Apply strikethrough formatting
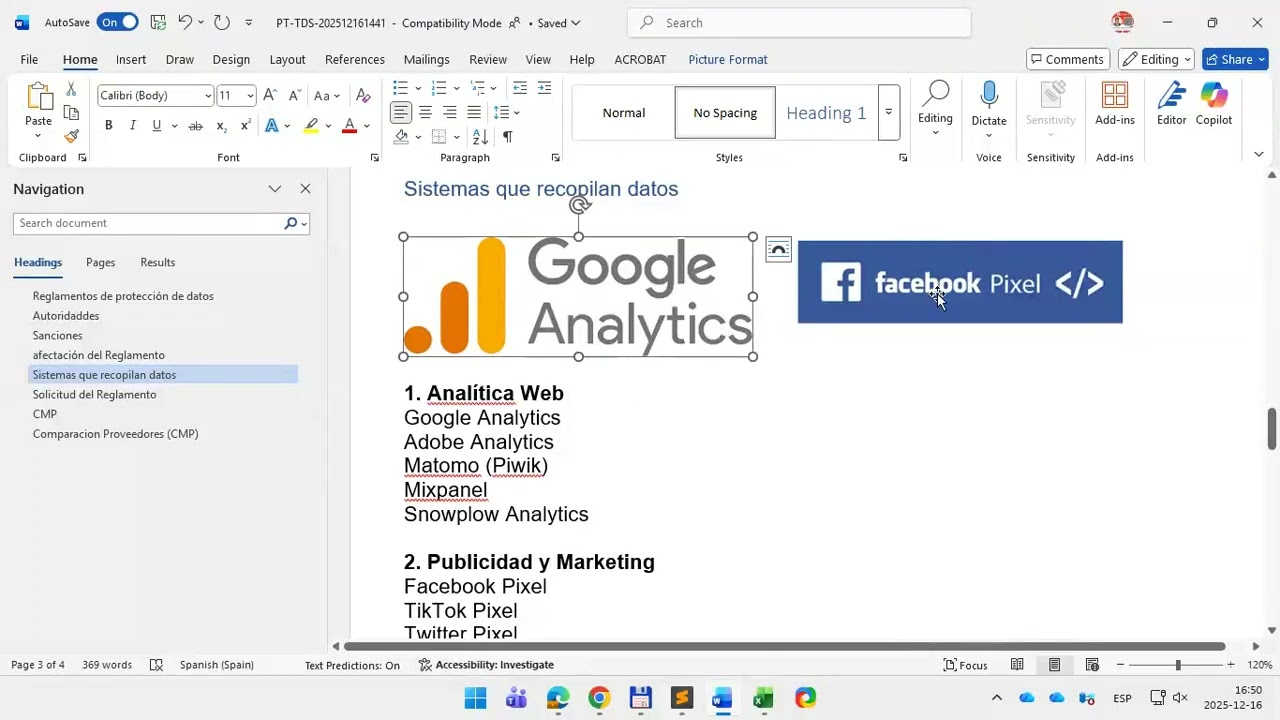The image size is (1280, 720). [x=196, y=126]
